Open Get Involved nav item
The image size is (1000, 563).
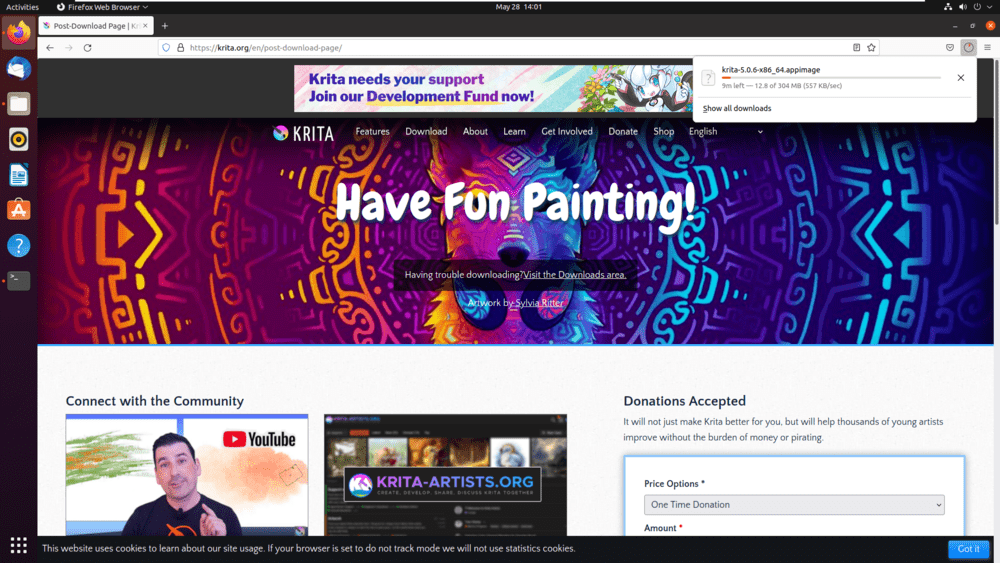tap(567, 131)
